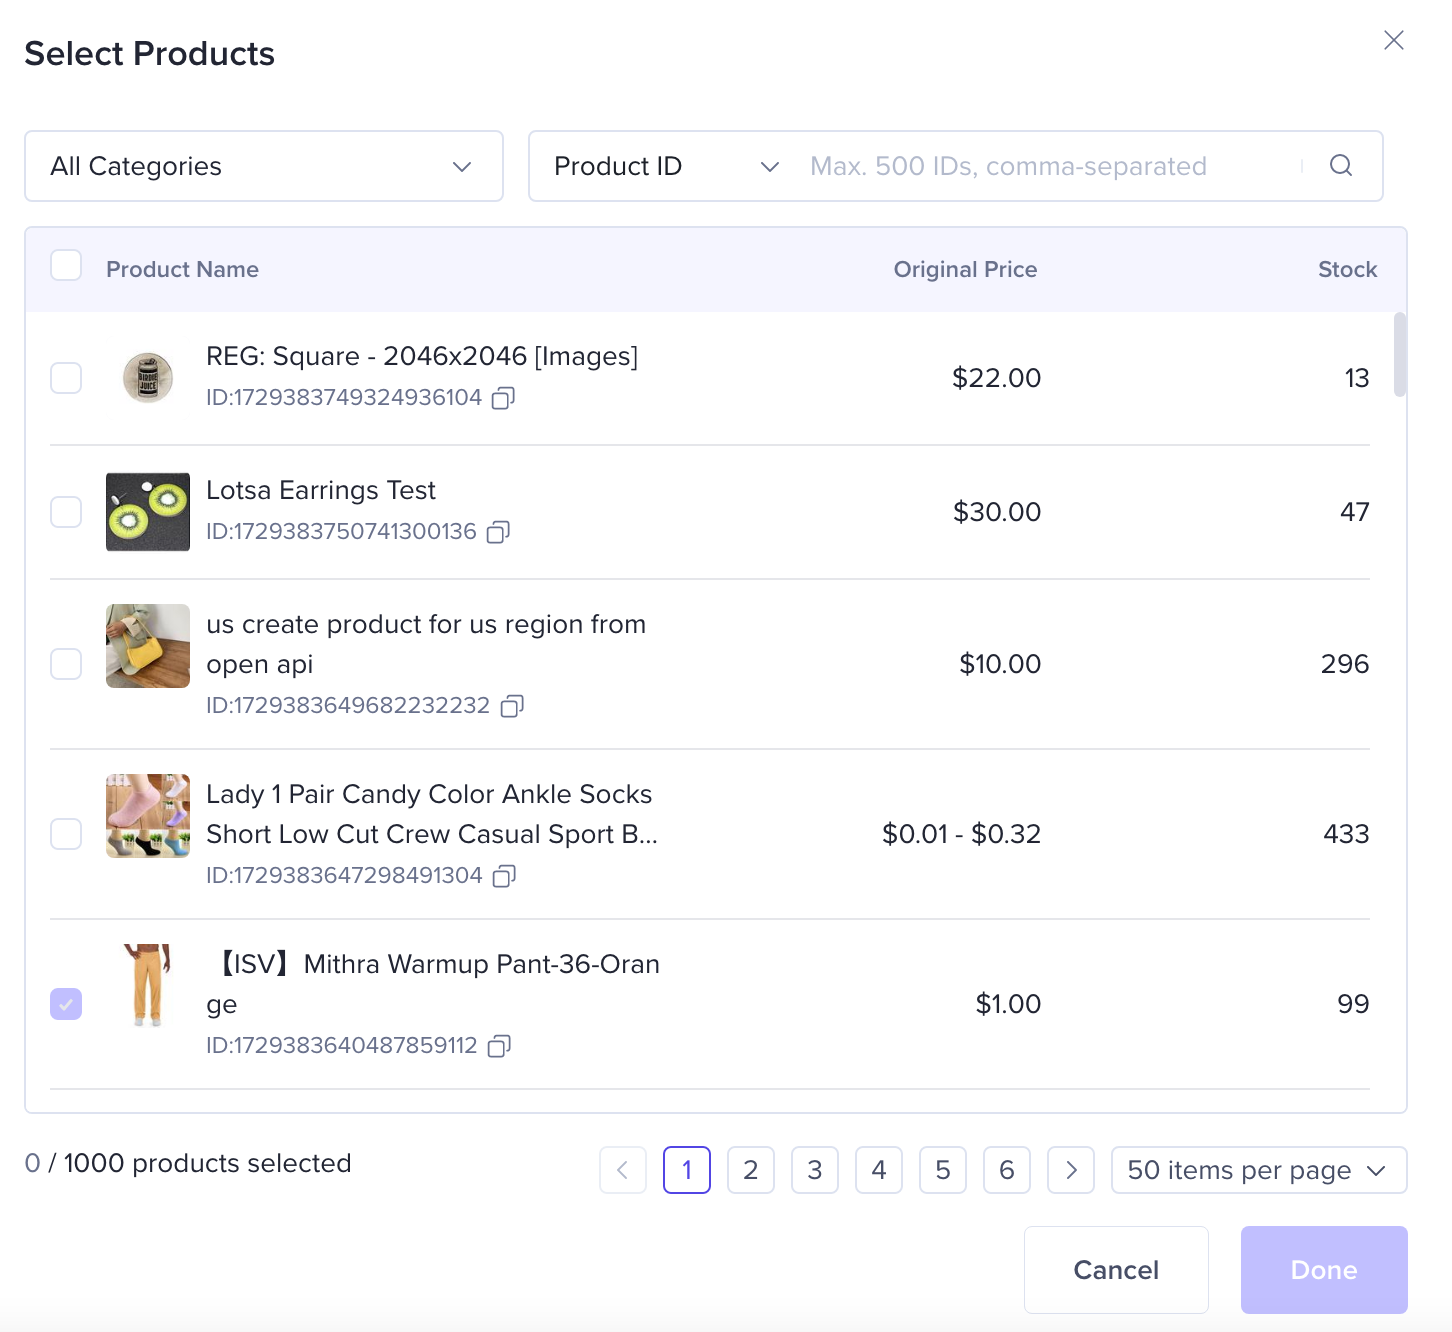
Task: Open the All Categories dropdown
Action: [264, 166]
